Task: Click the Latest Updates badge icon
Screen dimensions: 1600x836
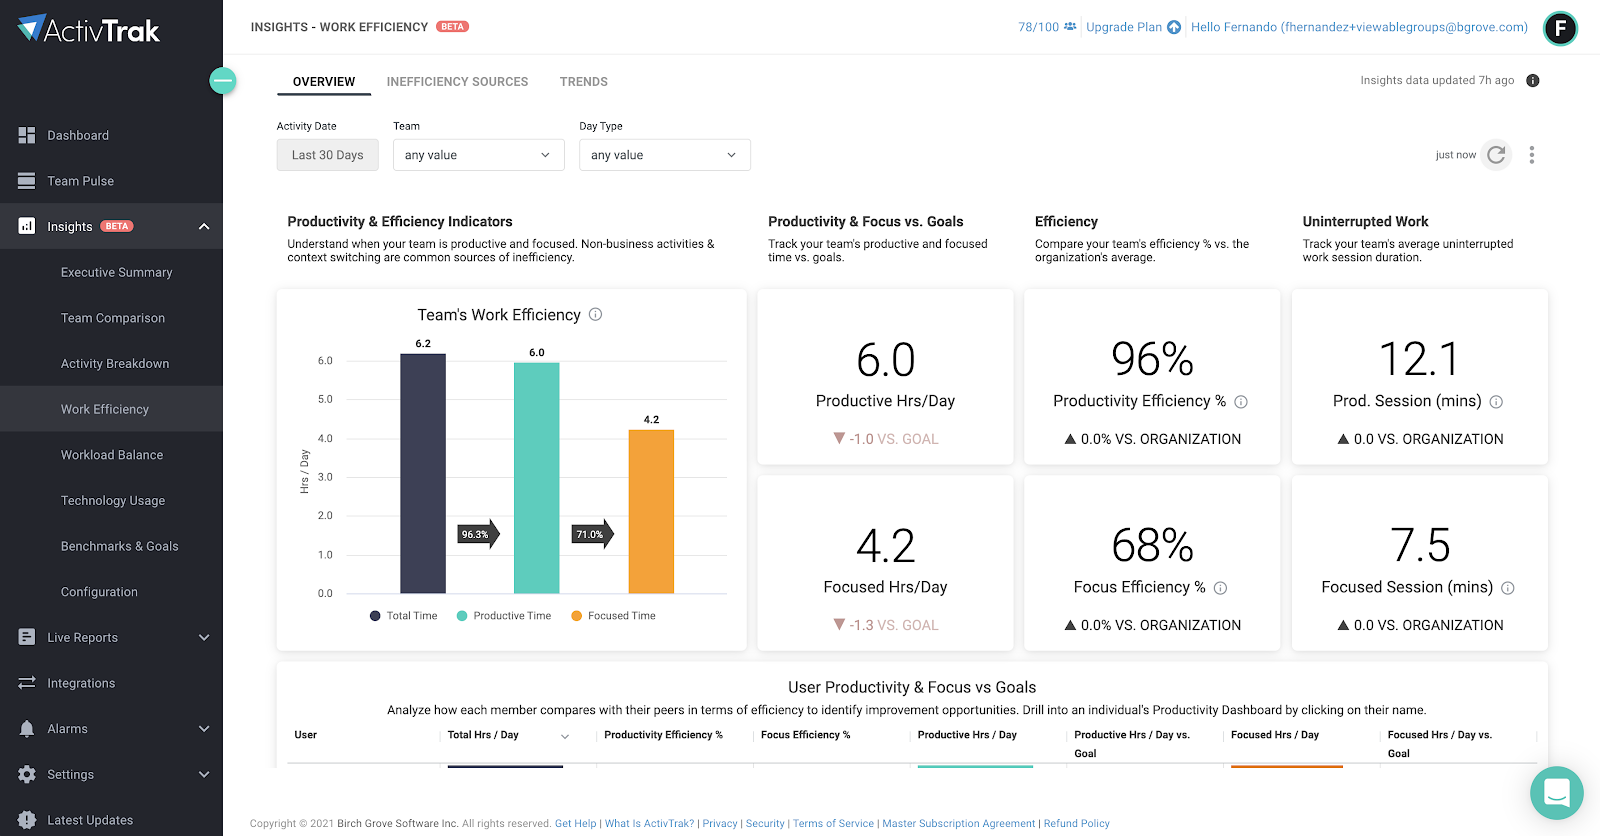Action: 27,820
